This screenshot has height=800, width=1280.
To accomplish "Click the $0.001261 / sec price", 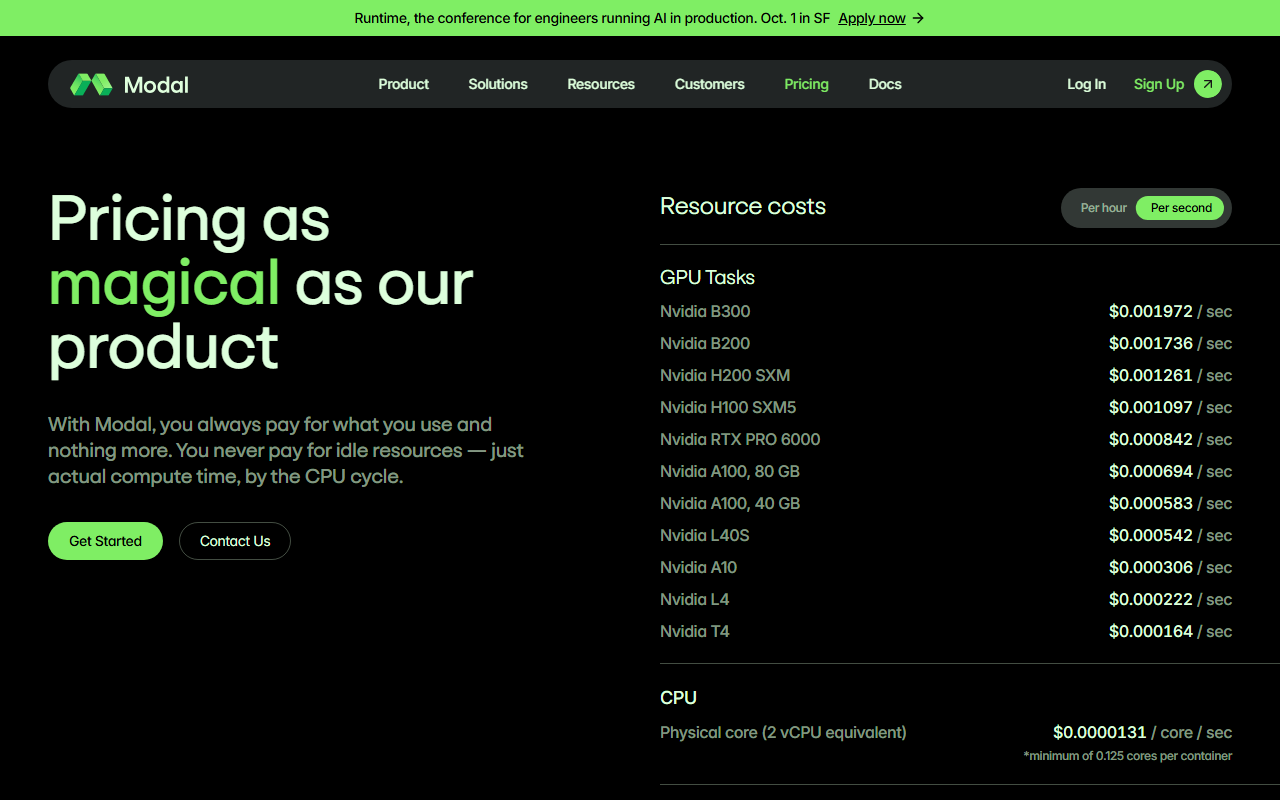I will click(1170, 375).
